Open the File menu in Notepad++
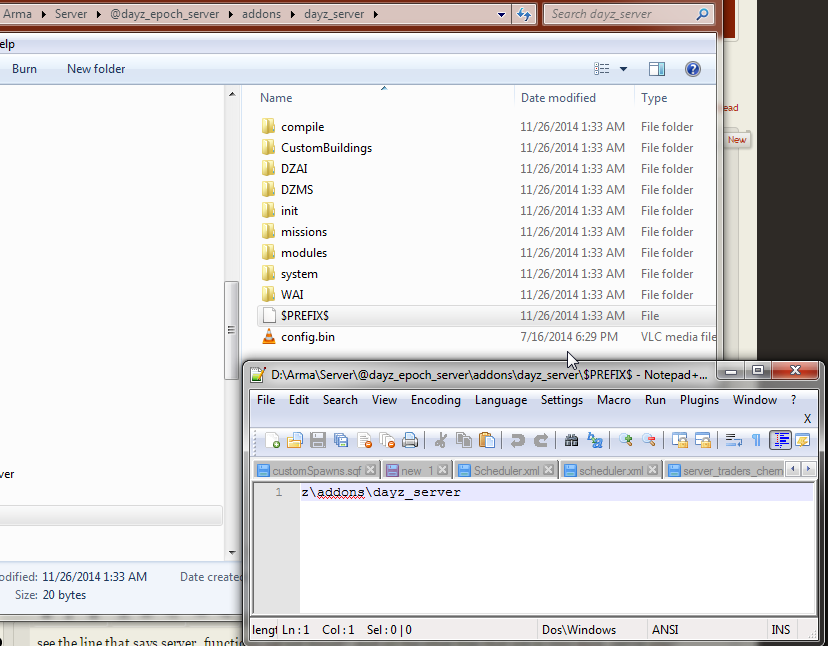The image size is (828, 646). 266,400
